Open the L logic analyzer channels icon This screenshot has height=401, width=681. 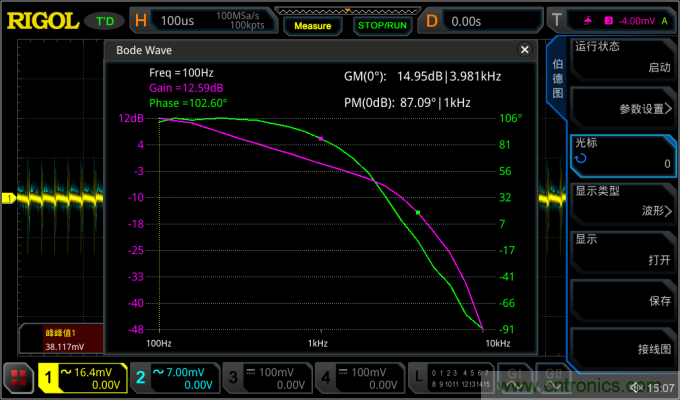point(421,379)
